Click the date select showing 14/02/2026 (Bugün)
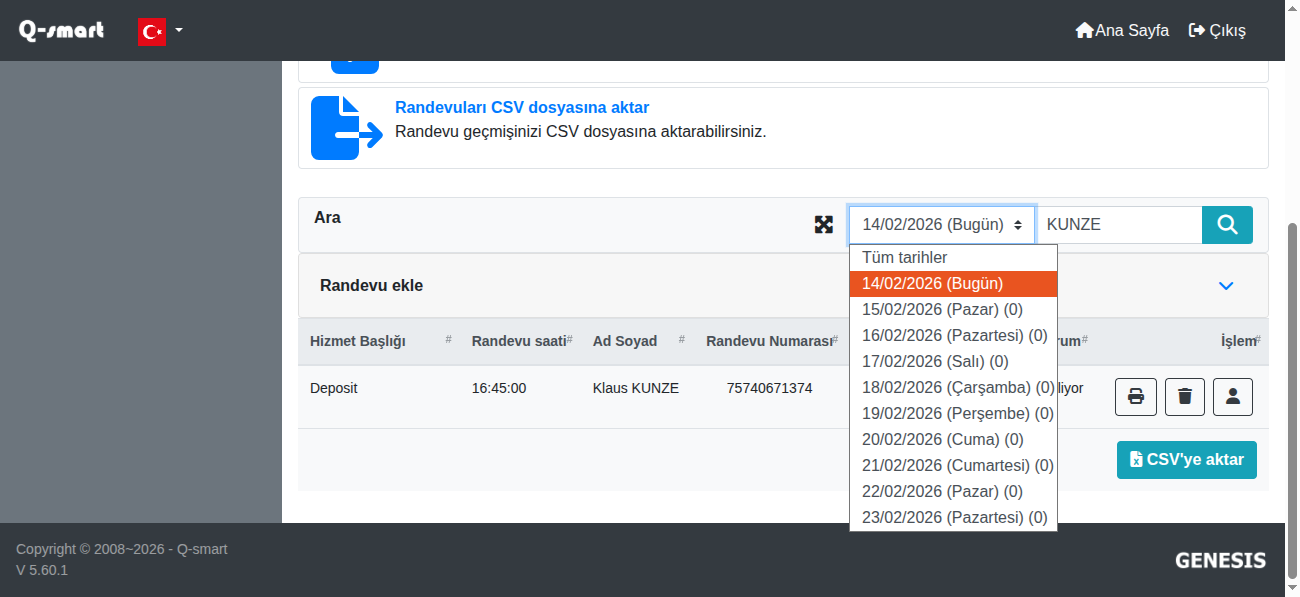This screenshot has width=1300, height=597. pyautogui.click(x=941, y=225)
